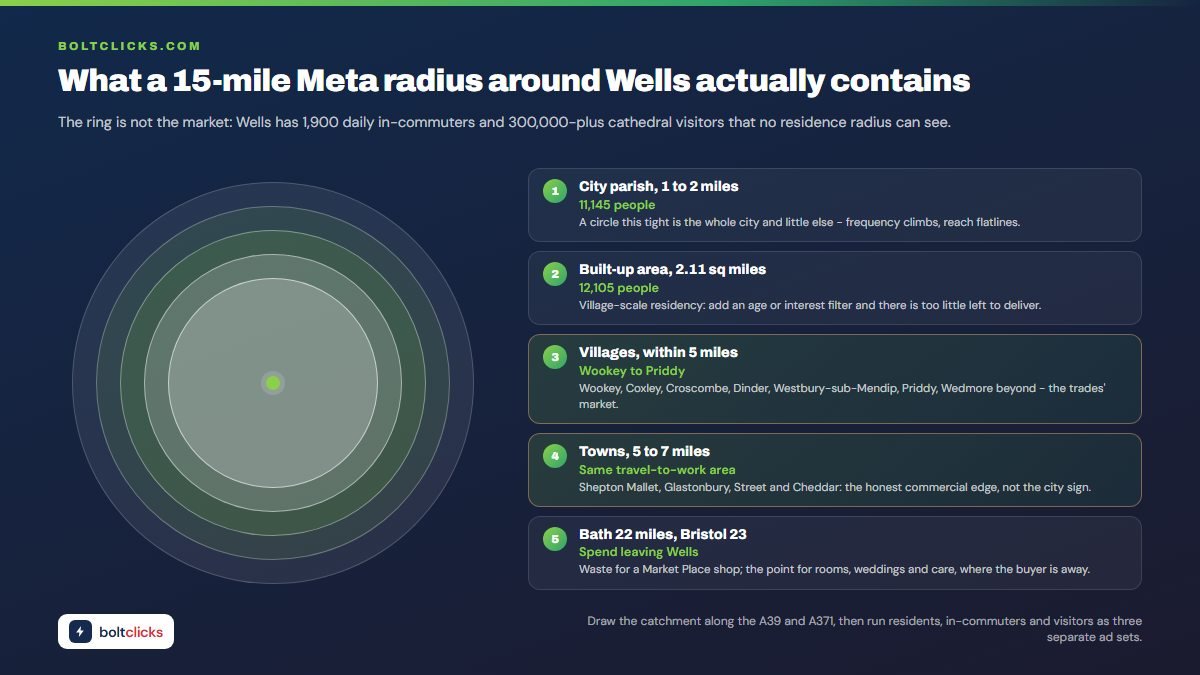Click the green number 4 badge
Image resolution: width=1200 pixels, height=675 pixels.
(554, 456)
